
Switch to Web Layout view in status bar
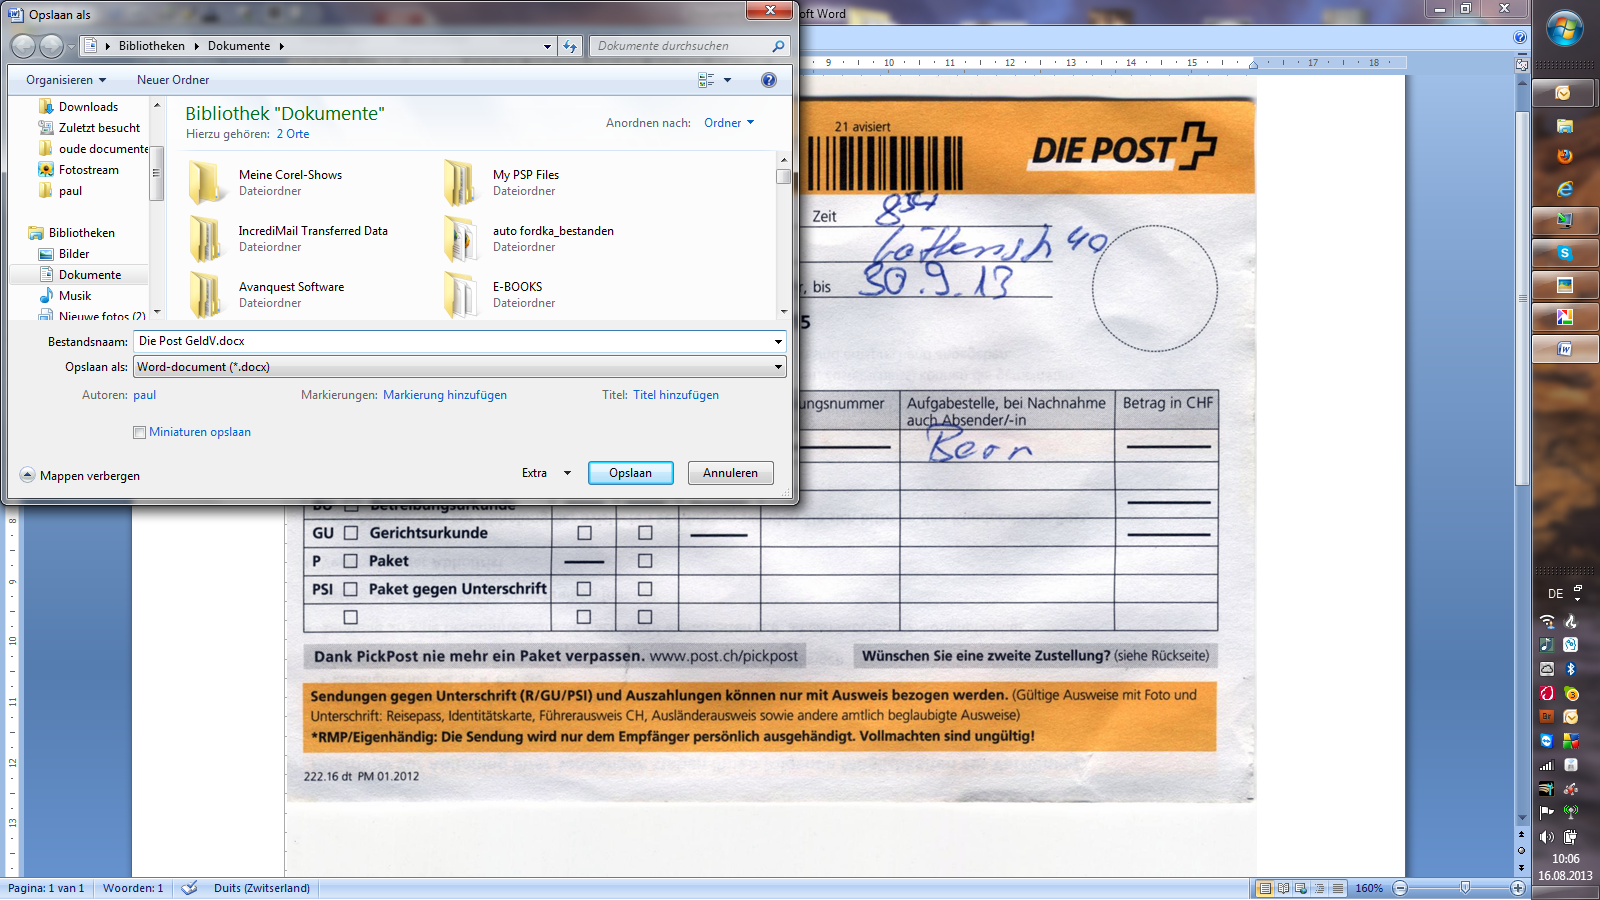coord(1301,888)
